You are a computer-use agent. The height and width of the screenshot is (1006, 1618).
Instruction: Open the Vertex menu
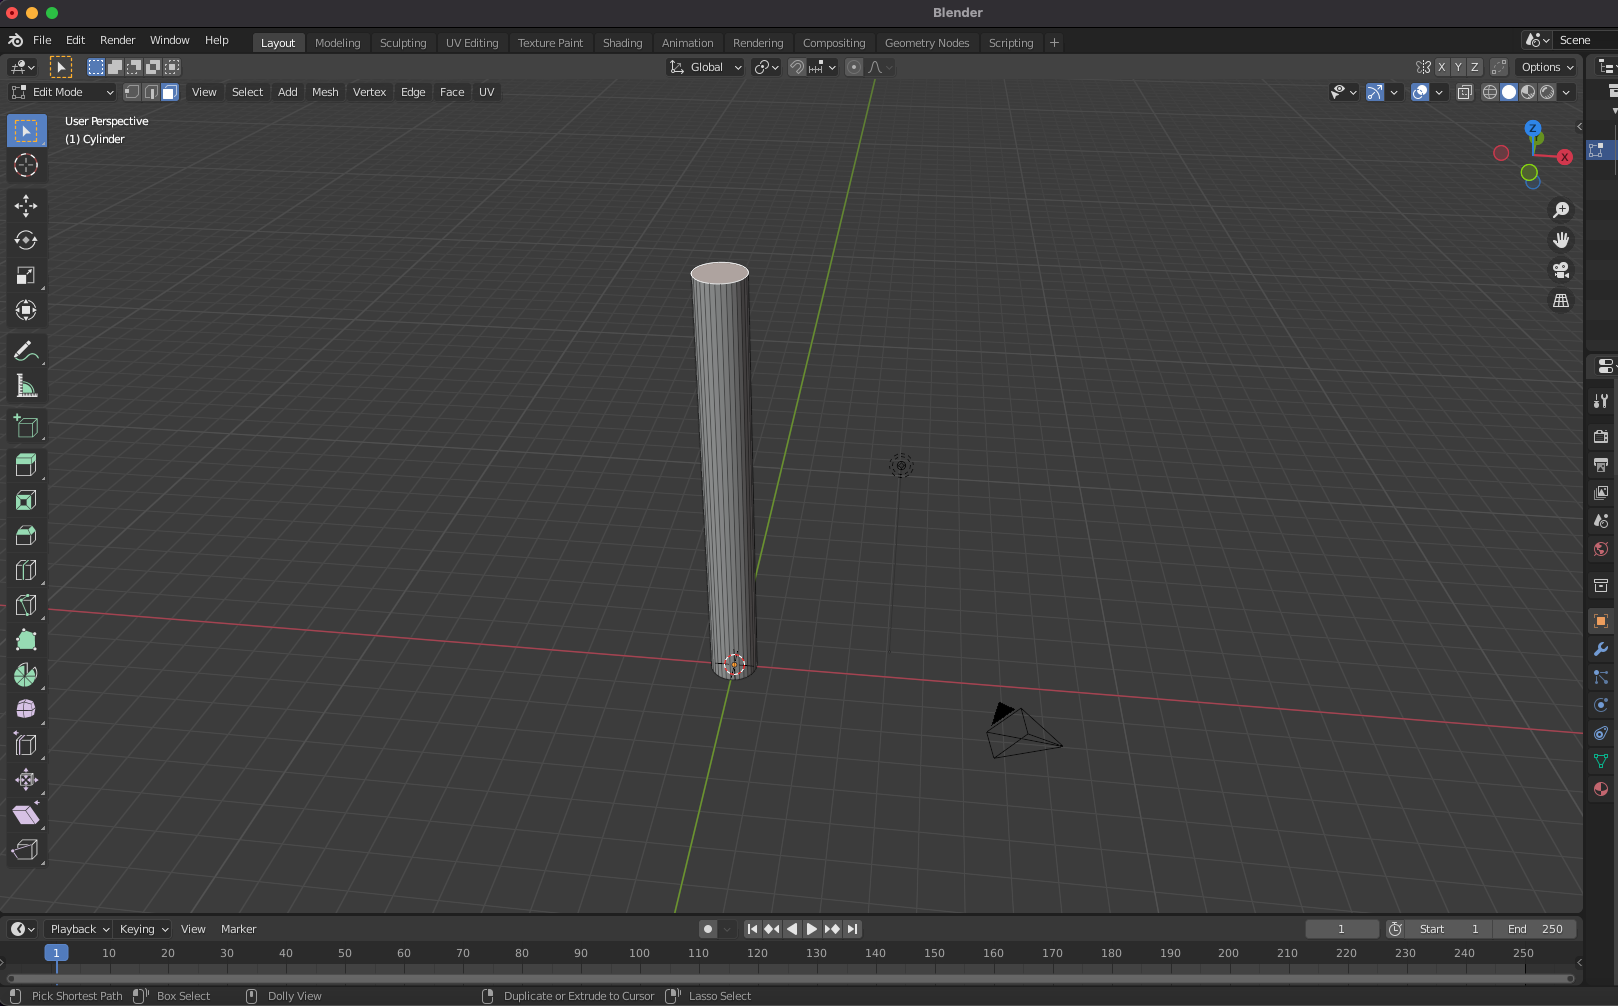[x=369, y=92]
